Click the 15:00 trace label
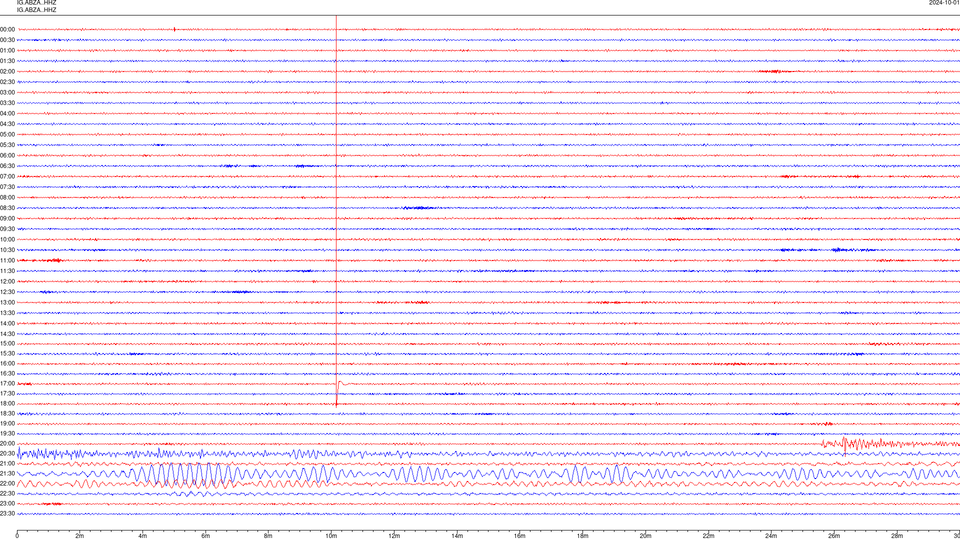Image resolution: width=960 pixels, height=540 pixels. click(7, 343)
